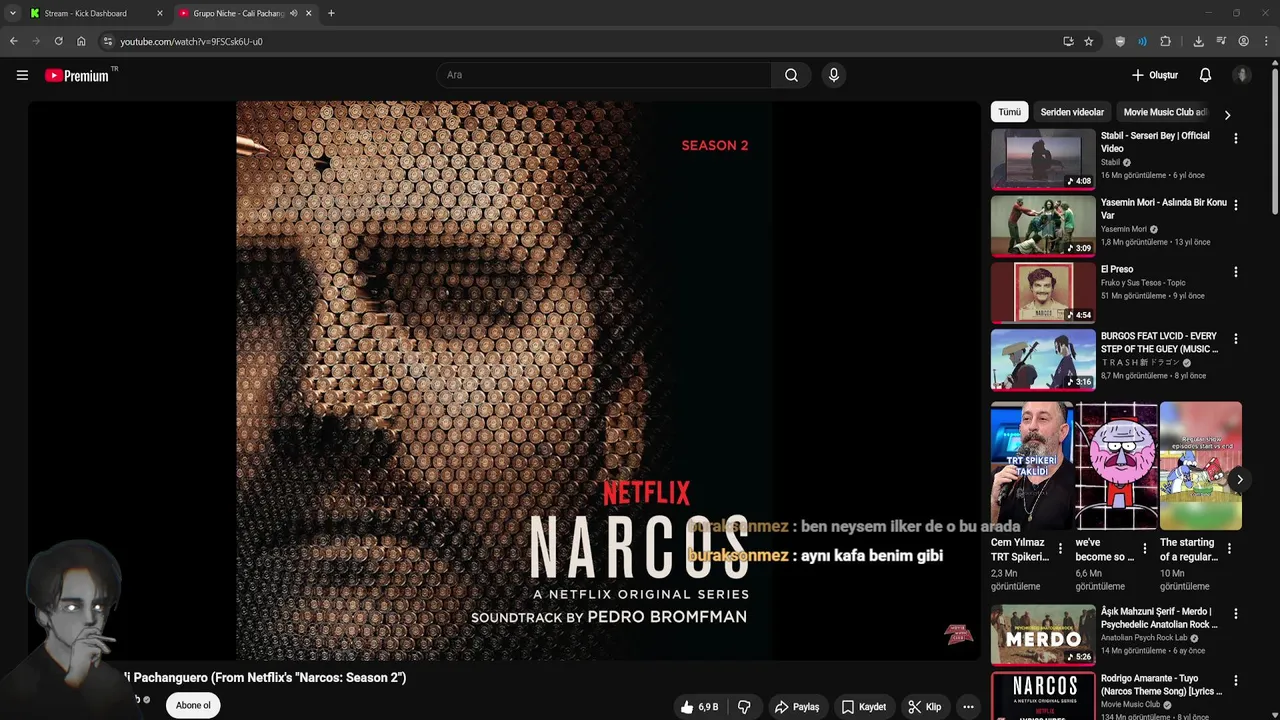Image resolution: width=1280 pixels, height=720 pixels.
Task: Subscribe with the Abone ol button
Action: click(x=193, y=705)
